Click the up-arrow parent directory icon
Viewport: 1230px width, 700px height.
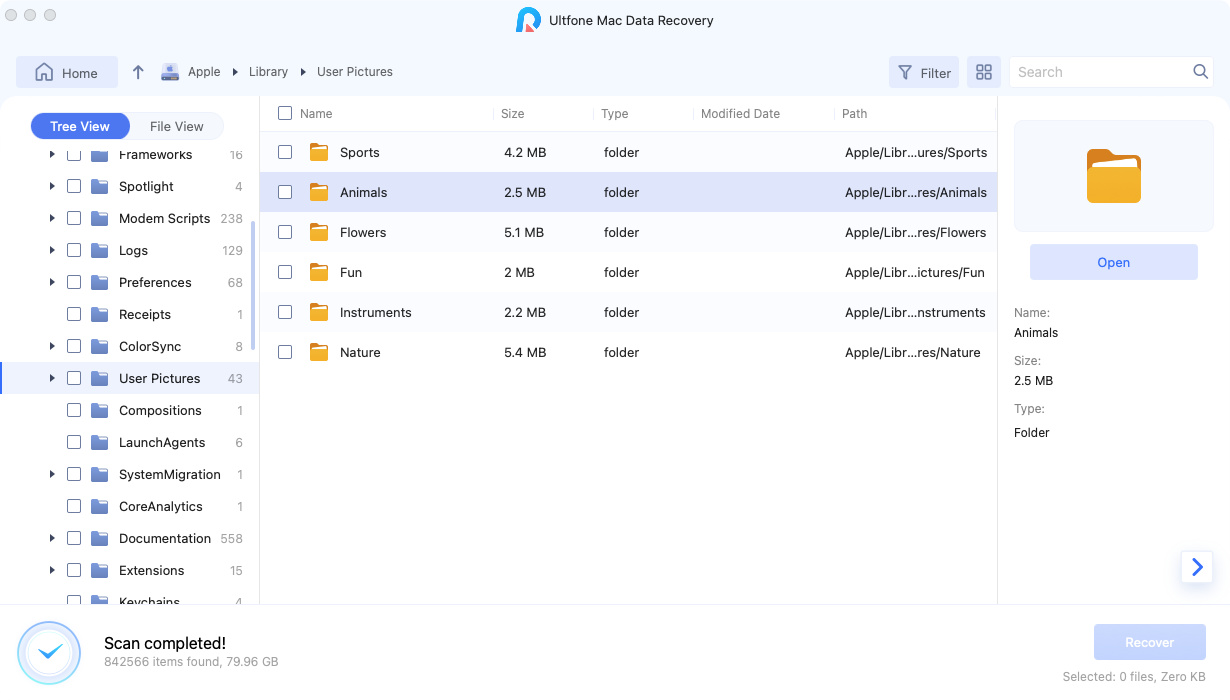pyautogui.click(x=138, y=72)
